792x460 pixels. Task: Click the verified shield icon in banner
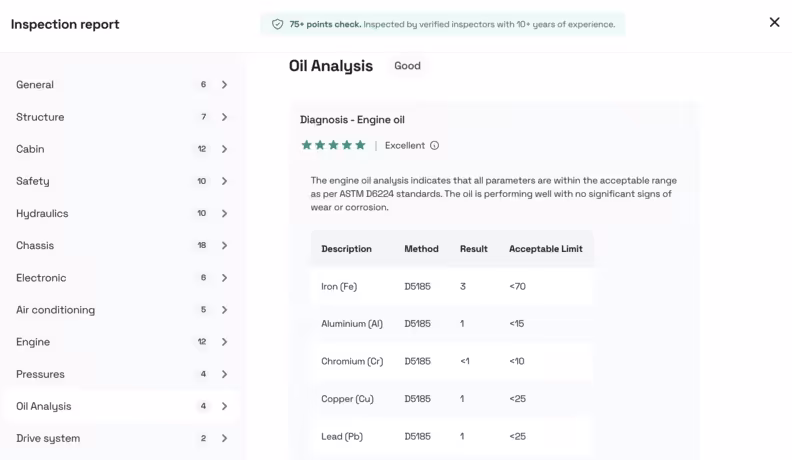277,24
